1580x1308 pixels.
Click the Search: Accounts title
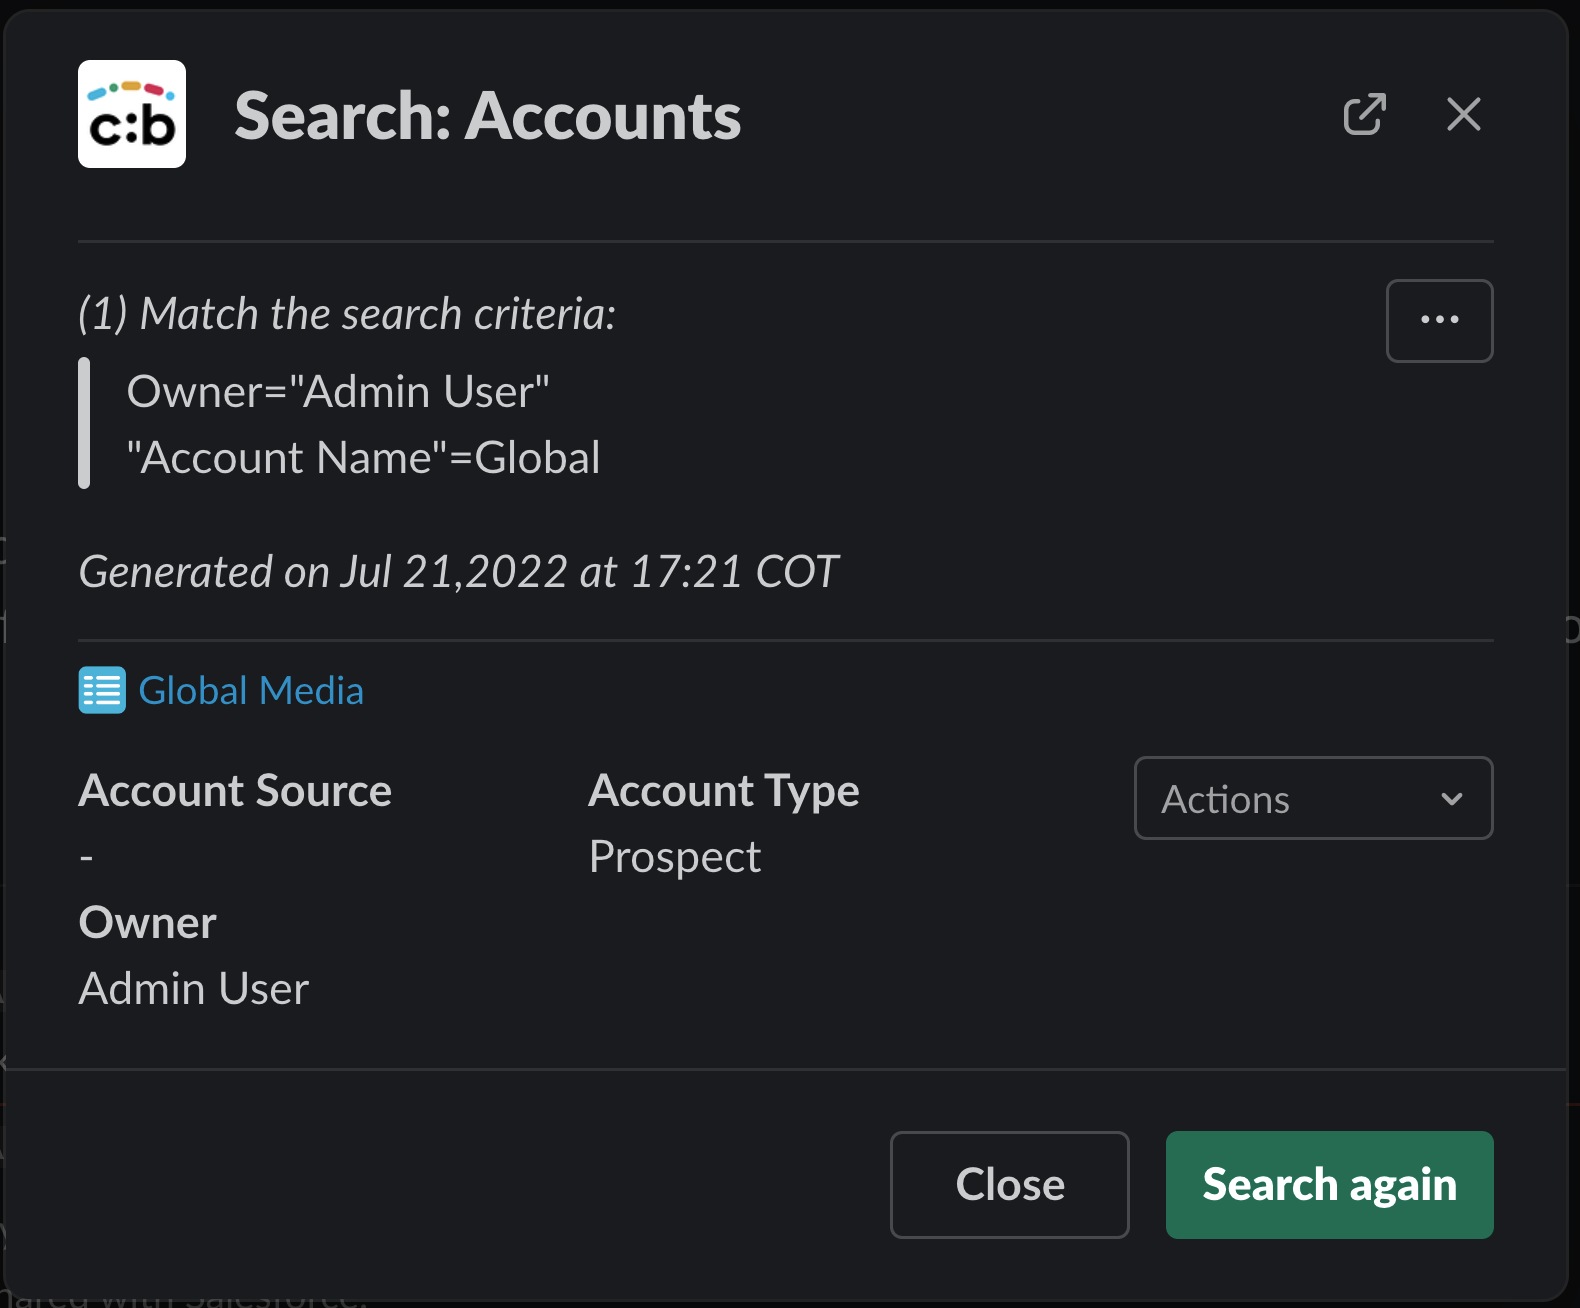(x=487, y=116)
